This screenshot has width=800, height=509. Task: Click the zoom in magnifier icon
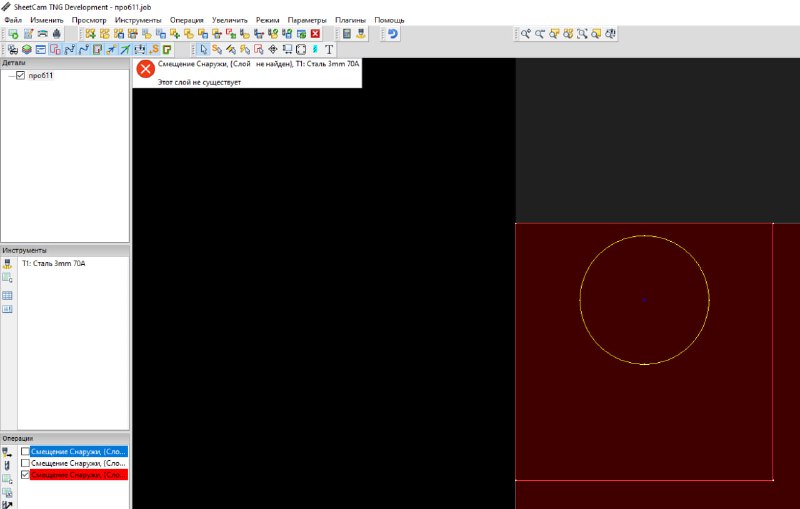[x=525, y=34]
